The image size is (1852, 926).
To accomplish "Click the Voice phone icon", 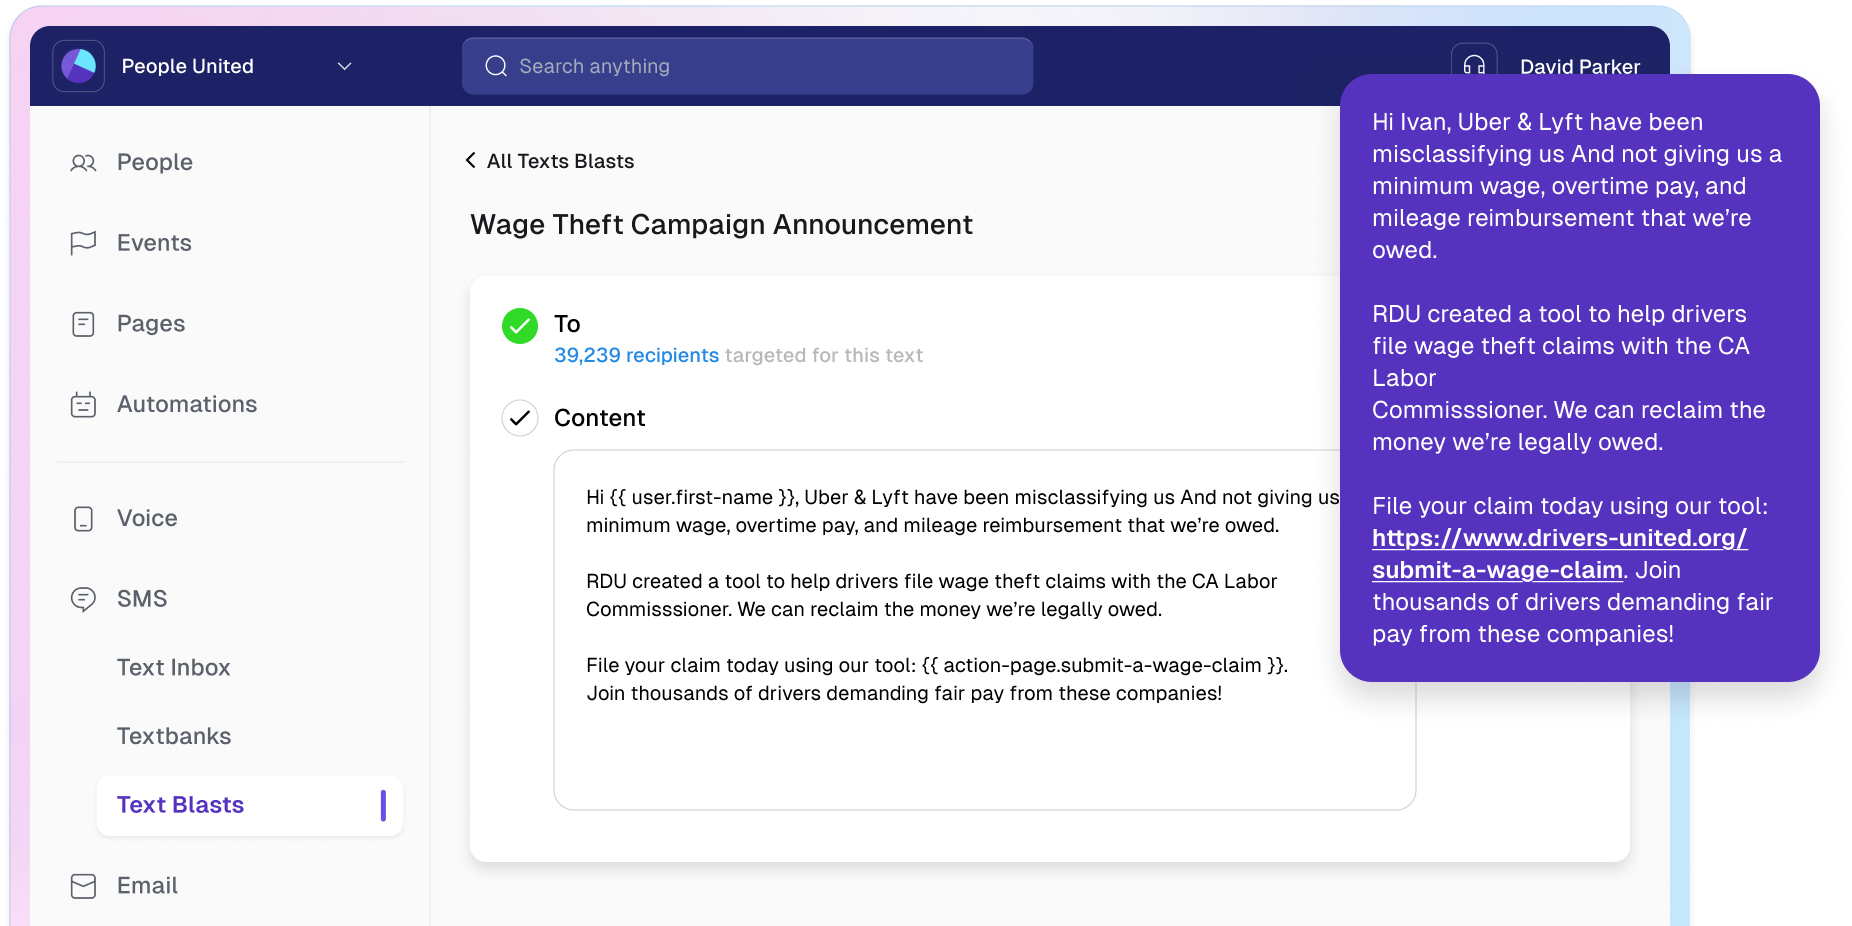I will pyautogui.click(x=84, y=518).
